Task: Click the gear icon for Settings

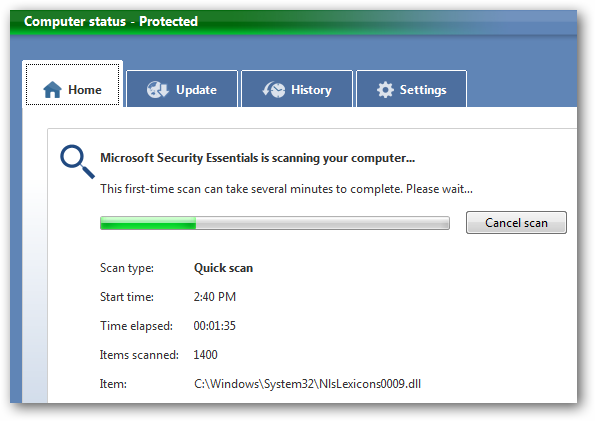Action: 385,90
